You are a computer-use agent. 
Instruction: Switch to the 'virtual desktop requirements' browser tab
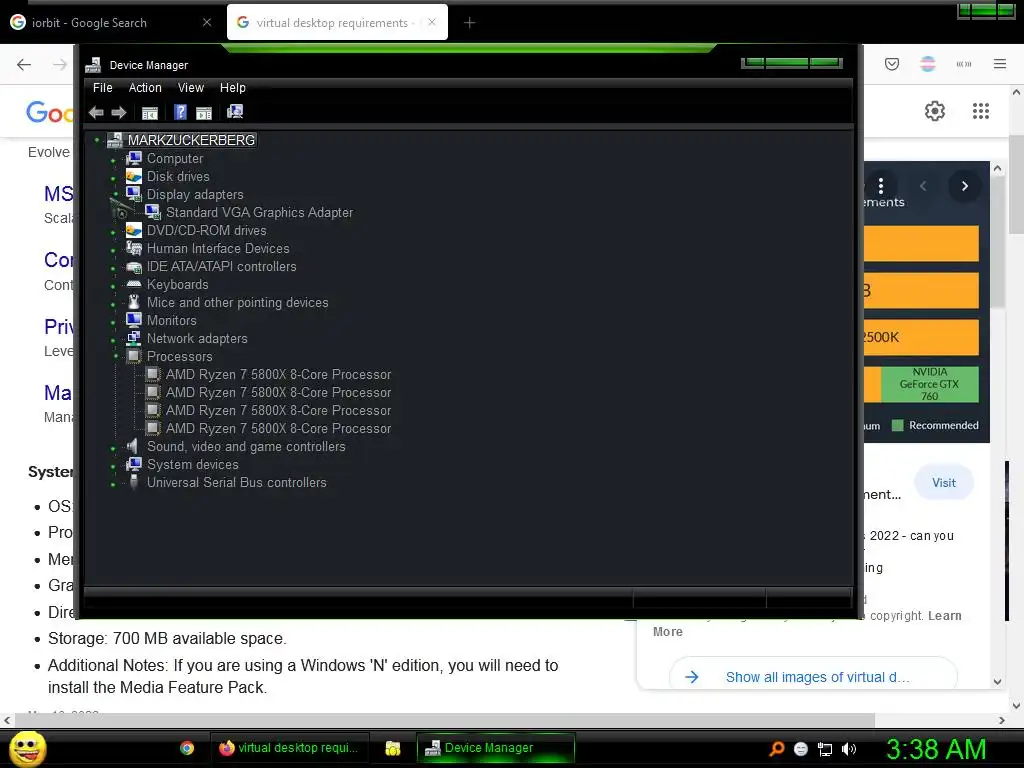(337, 23)
